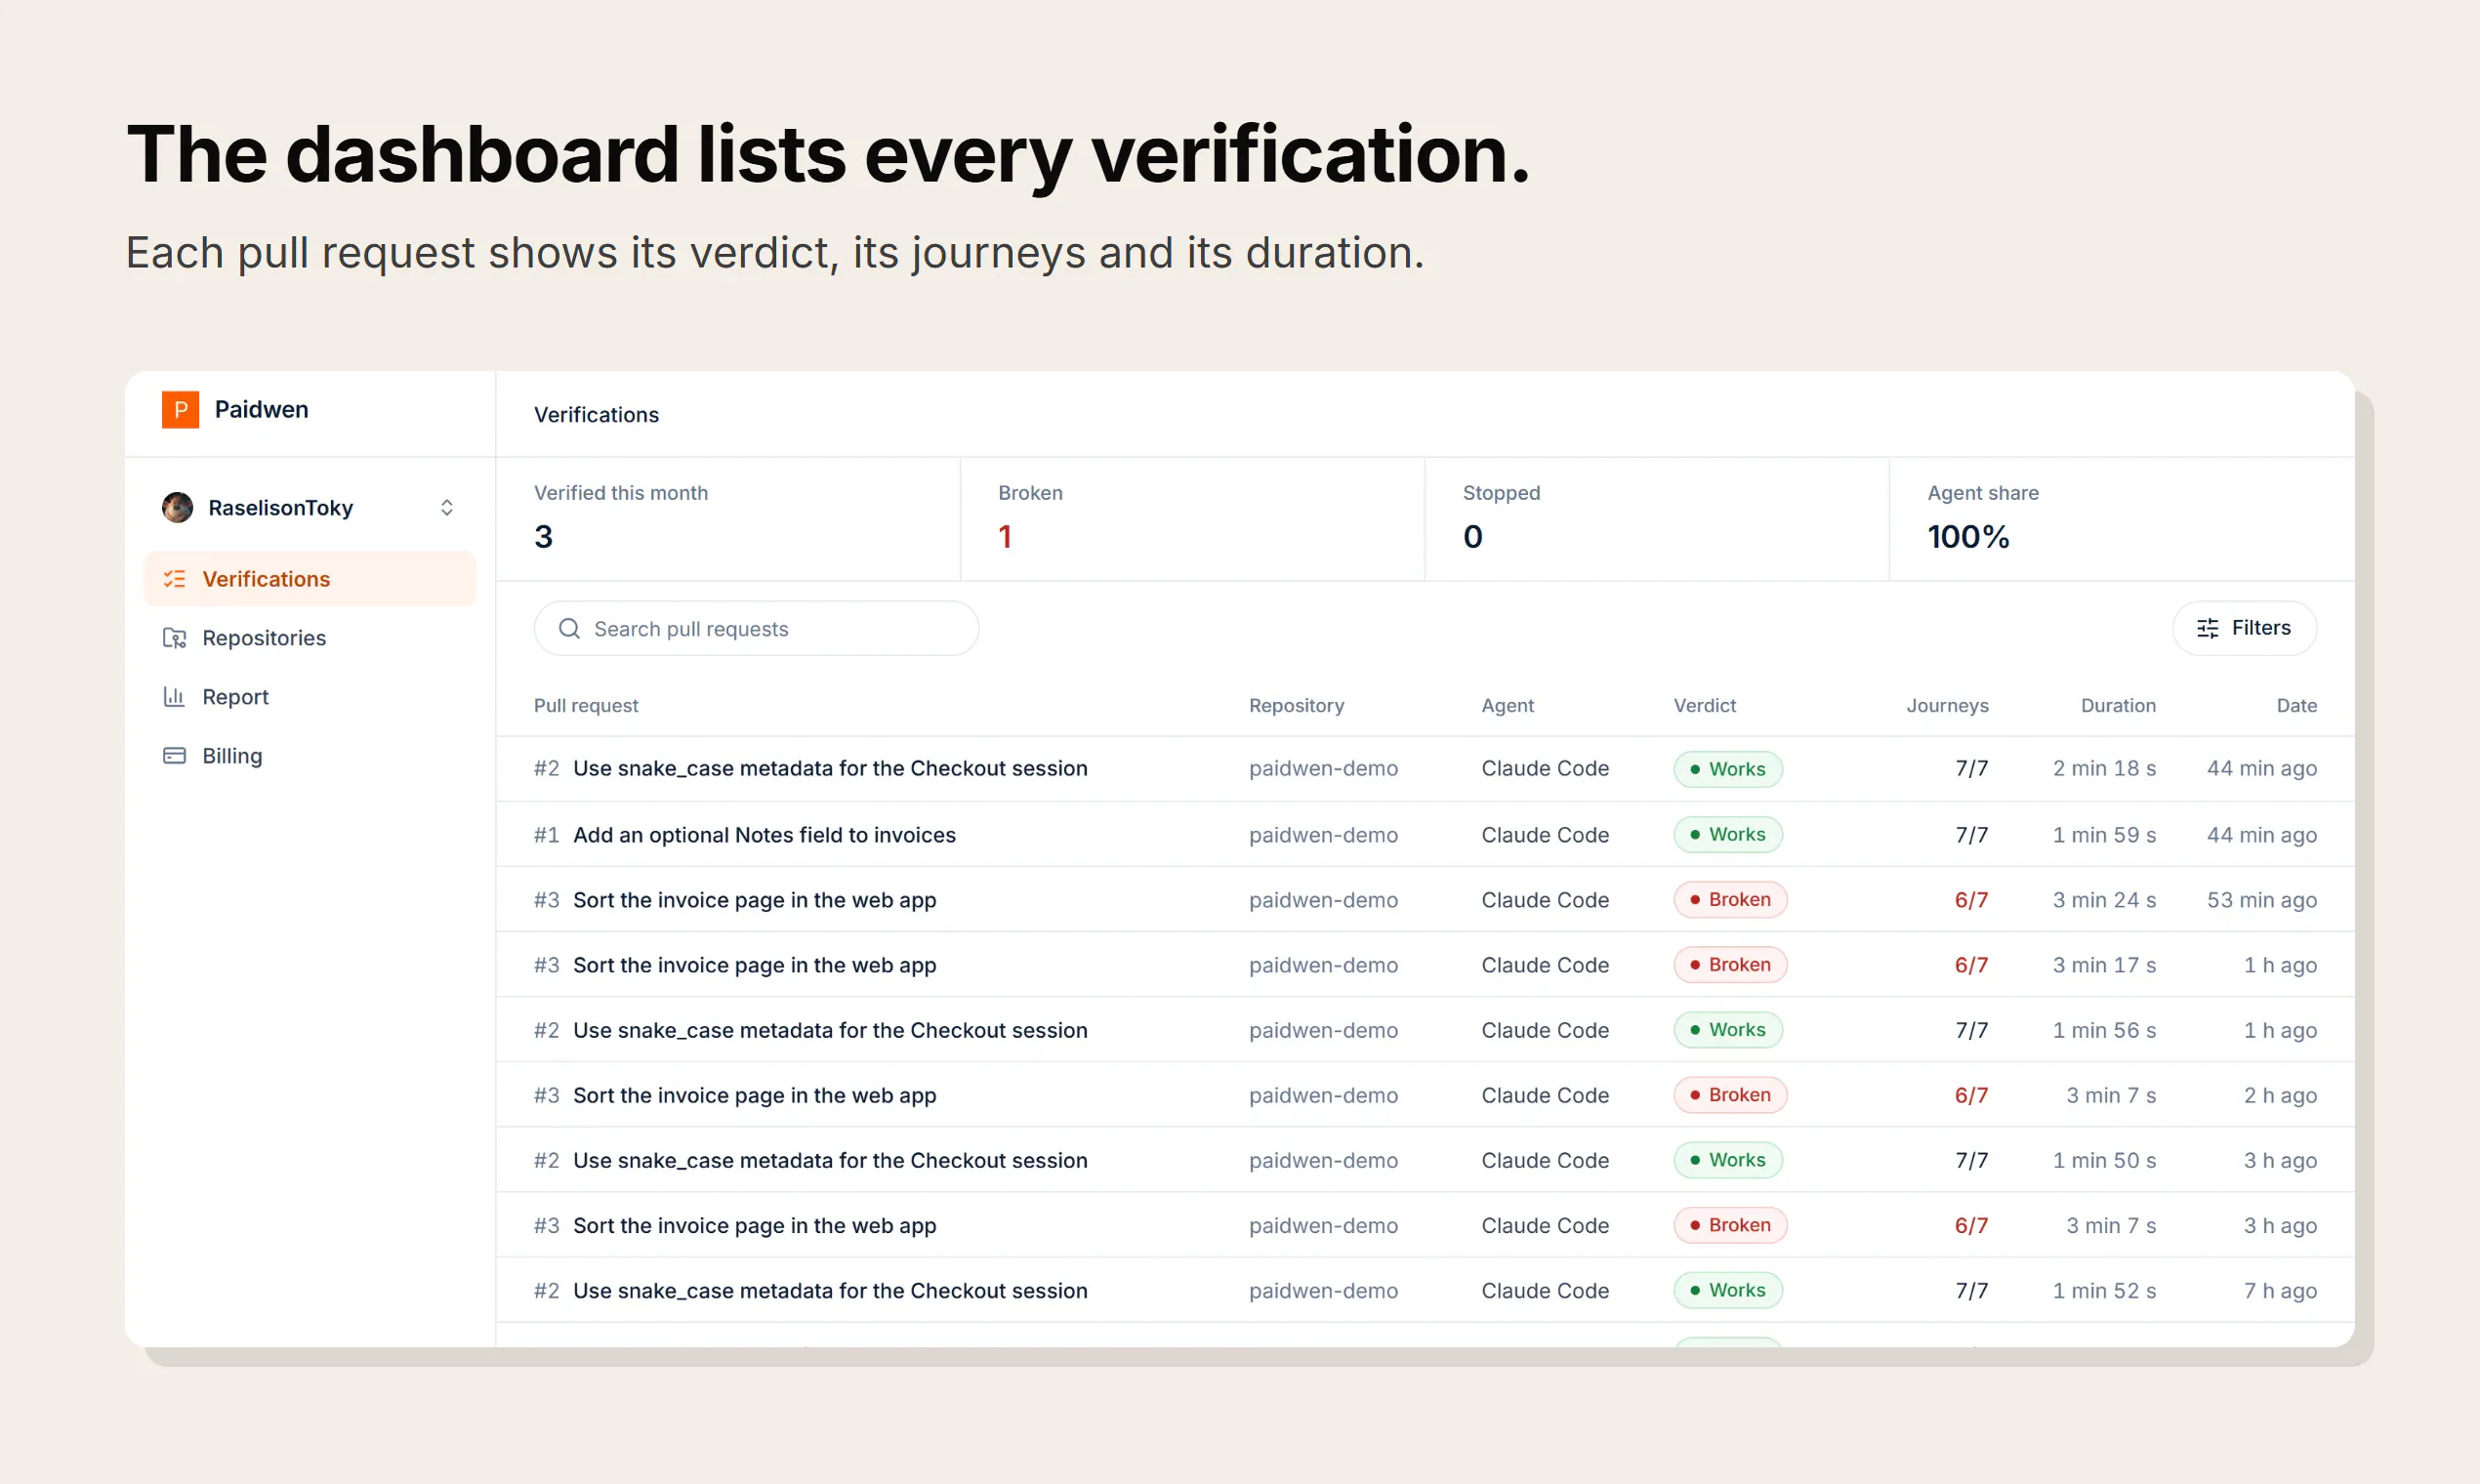Open the Repositories sidebar item
The height and width of the screenshot is (1484, 2480).
click(x=310, y=638)
